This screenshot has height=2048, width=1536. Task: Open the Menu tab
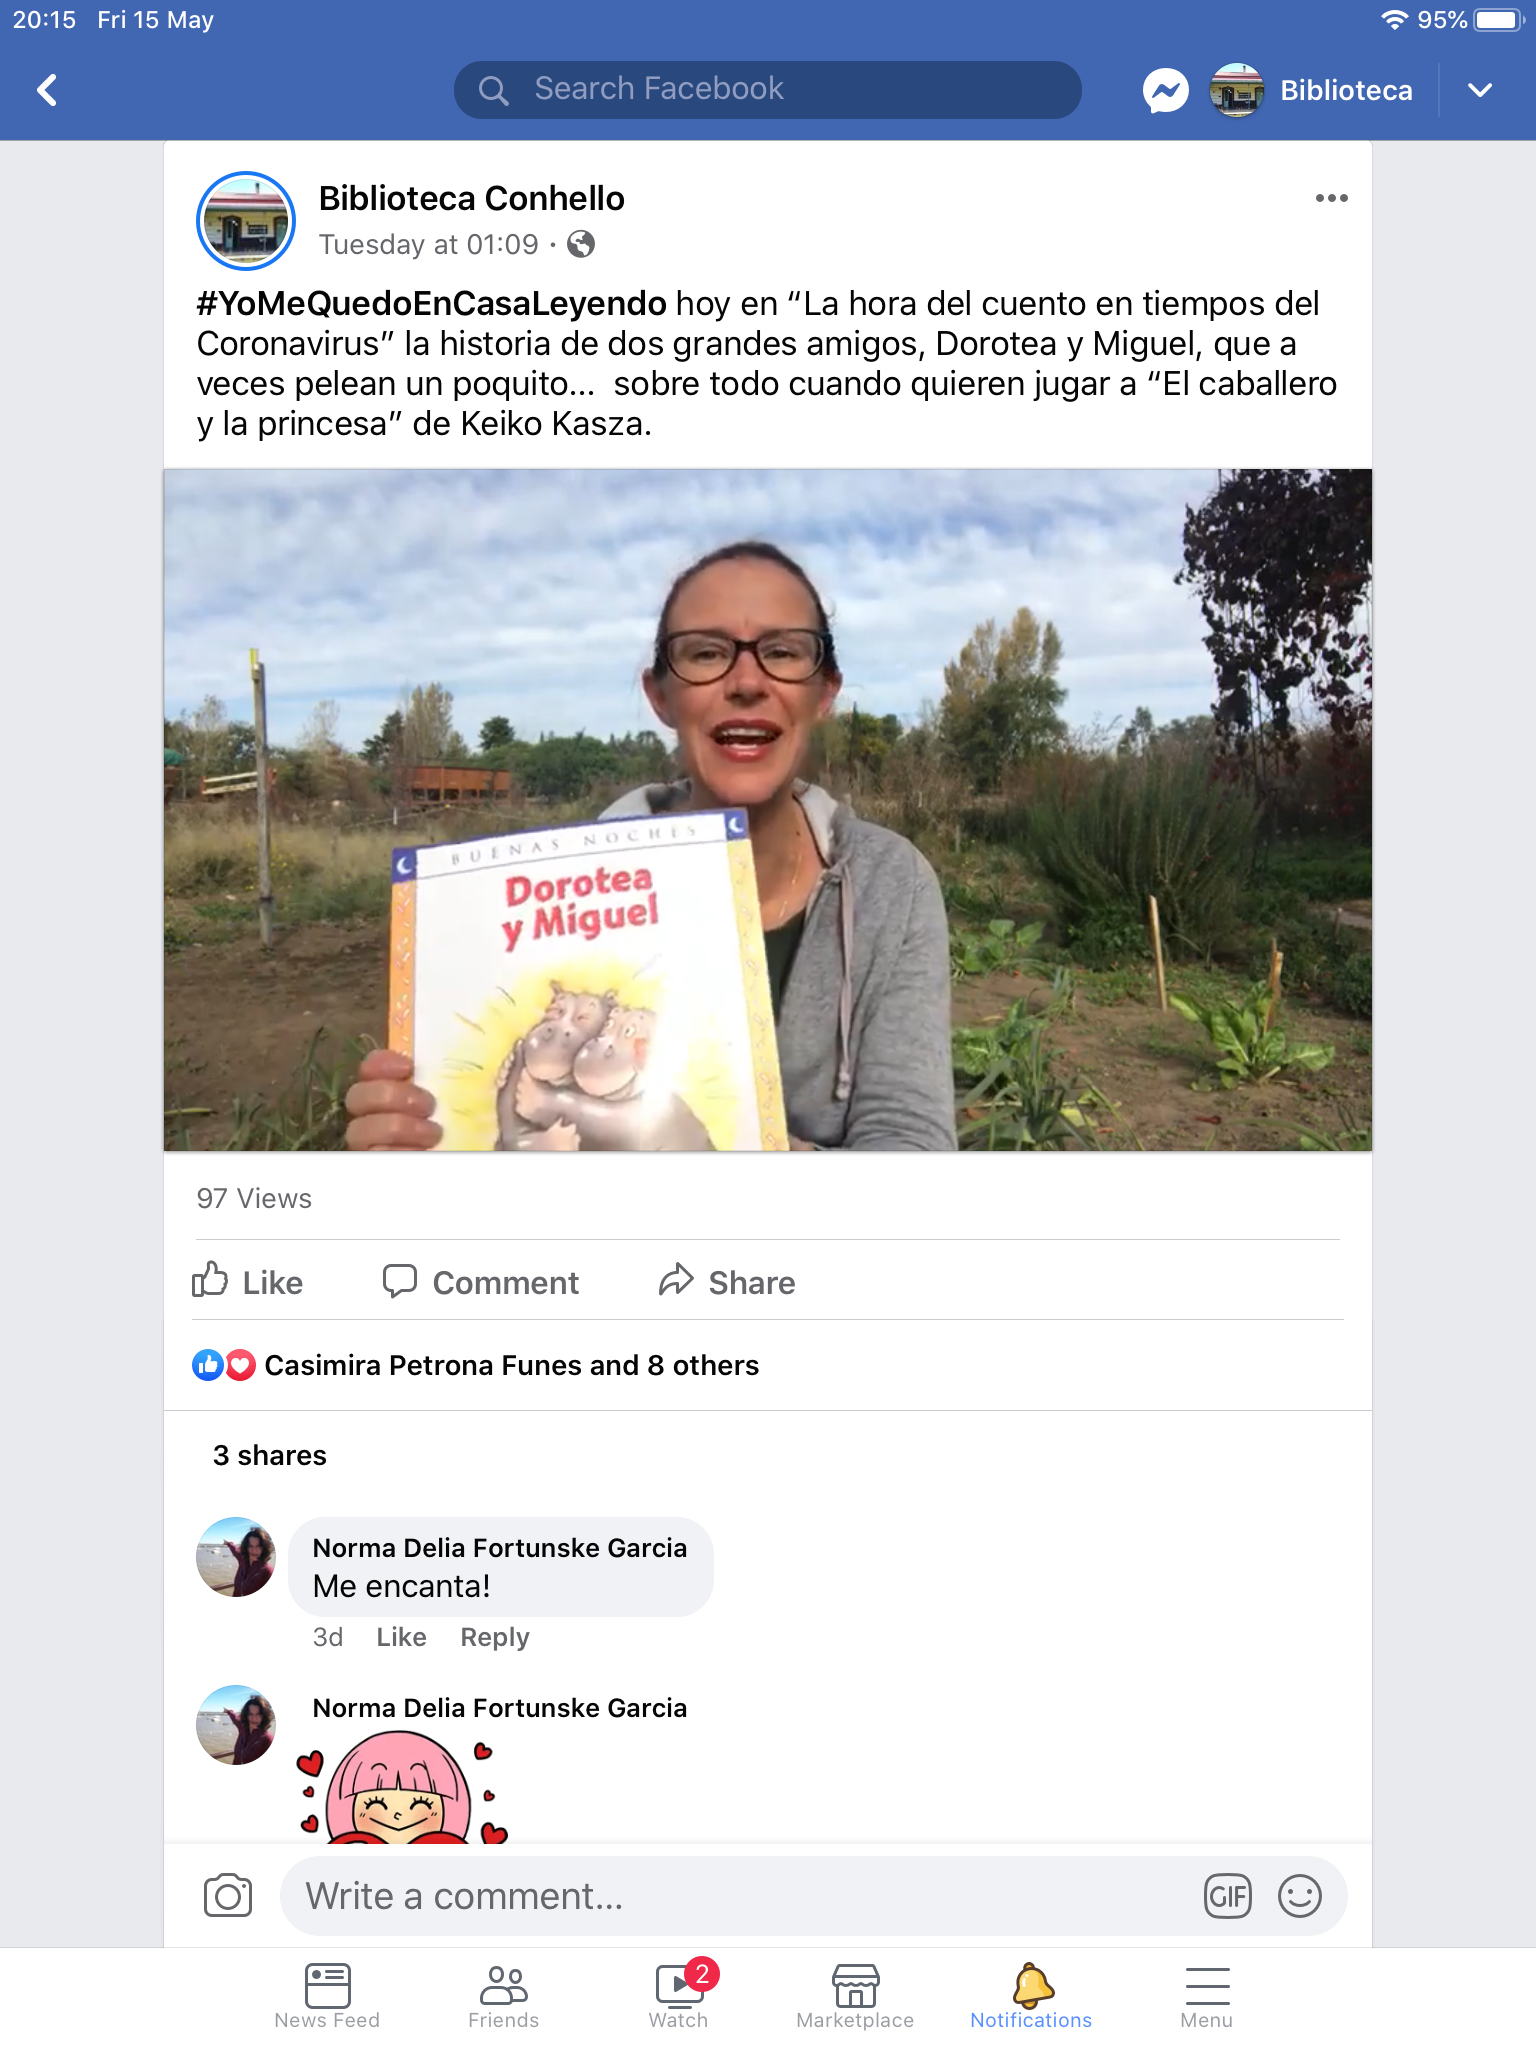coord(1207,1995)
